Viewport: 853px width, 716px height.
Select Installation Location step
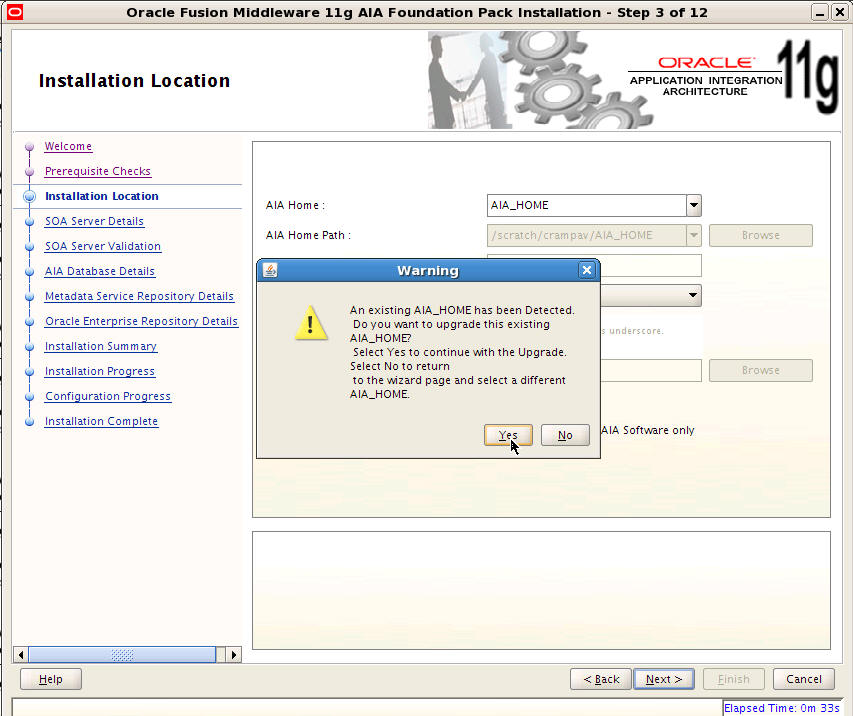pyautogui.click(x=102, y=196)
